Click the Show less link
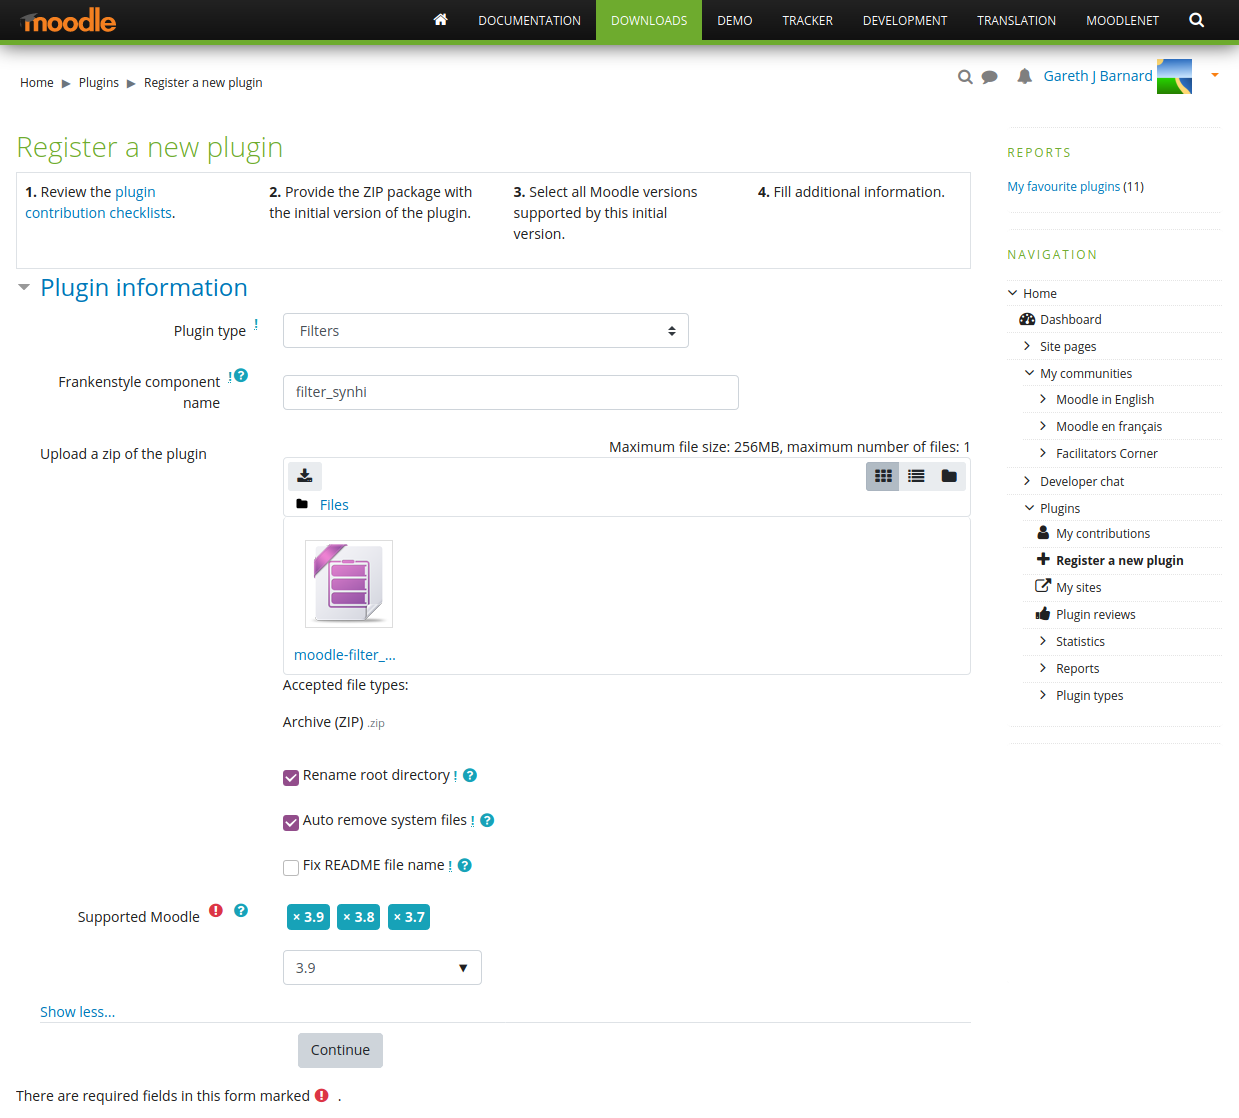This screenshot has width=1239, height=1118. (x=77, y=1012)
